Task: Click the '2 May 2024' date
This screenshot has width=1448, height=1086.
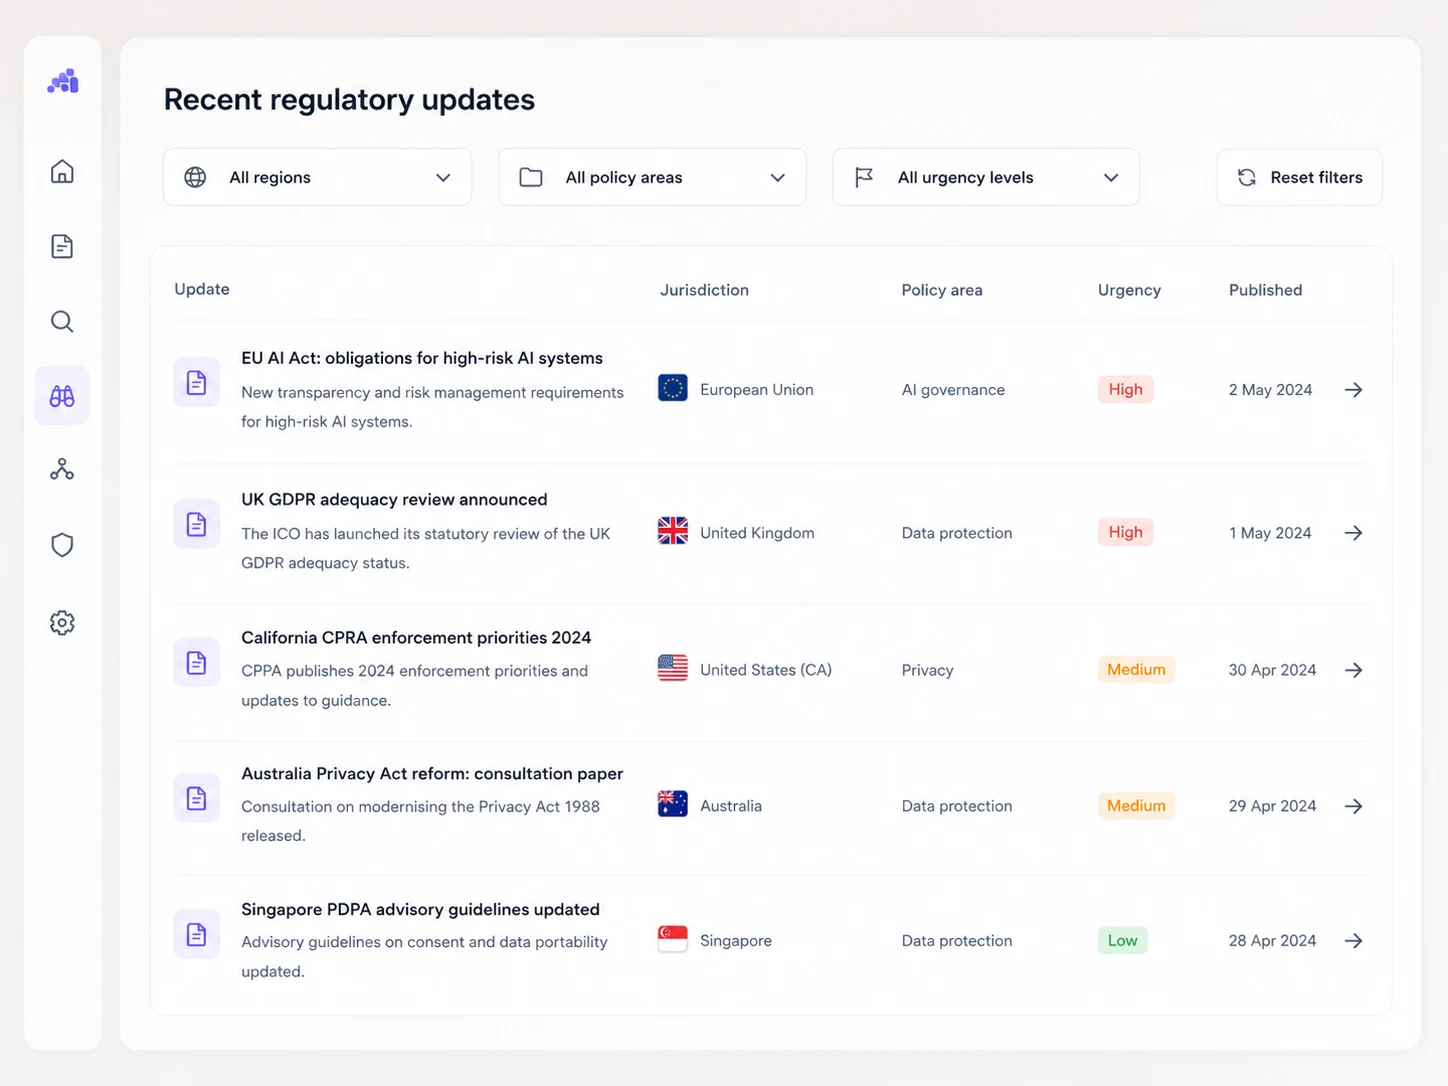Action: [x=1270, y=390]
